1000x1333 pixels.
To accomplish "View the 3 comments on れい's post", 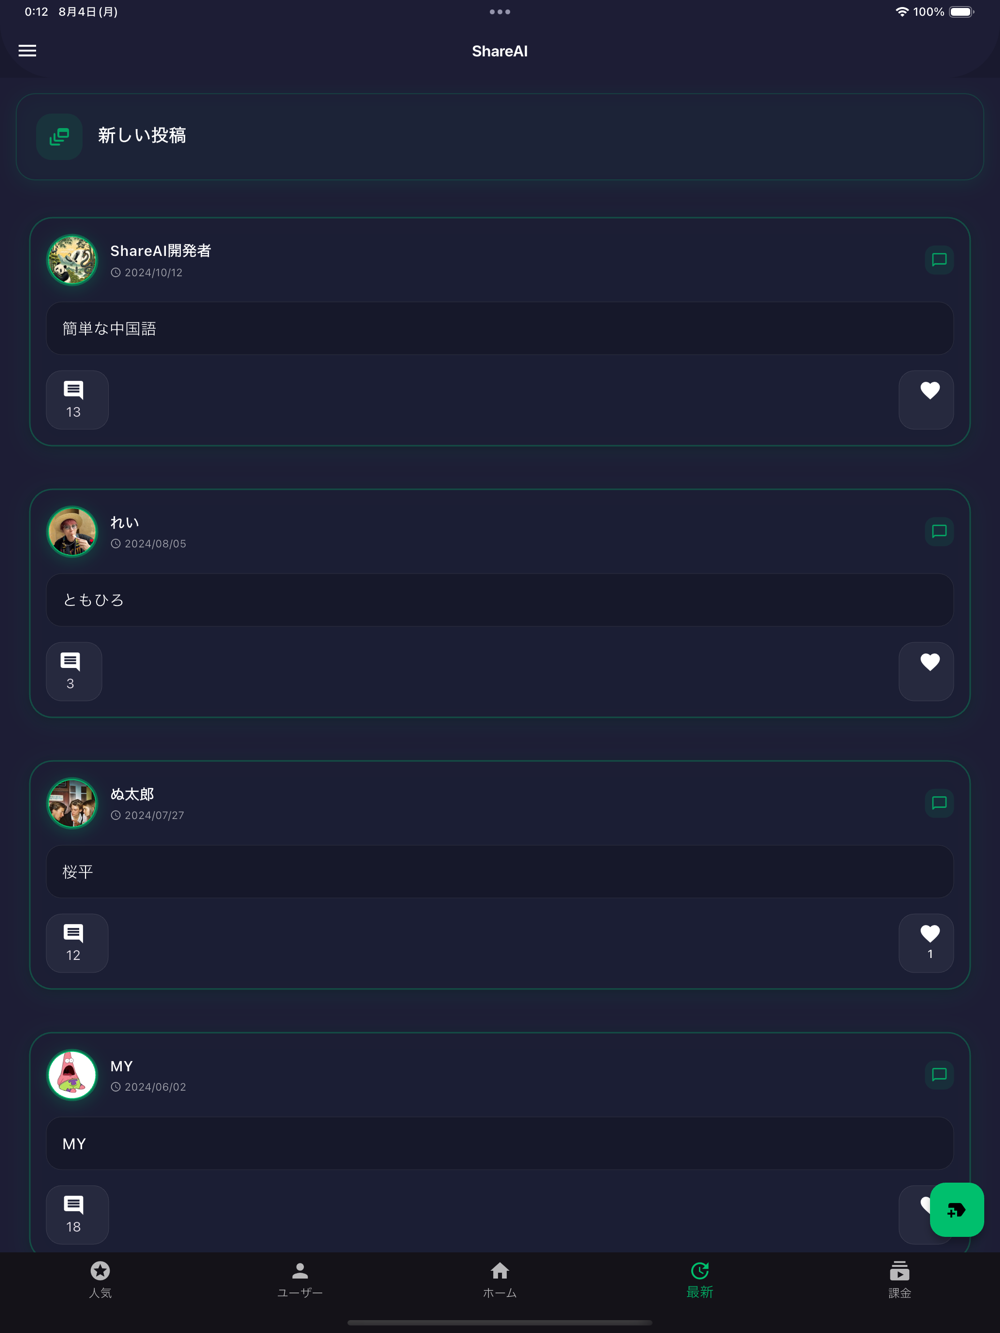I will coord(74,671).
